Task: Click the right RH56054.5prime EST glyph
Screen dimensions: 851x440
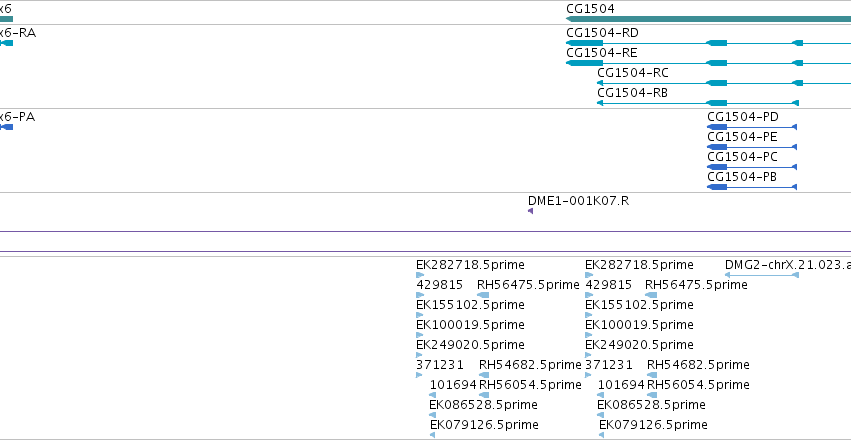Action: click(652, 395)
